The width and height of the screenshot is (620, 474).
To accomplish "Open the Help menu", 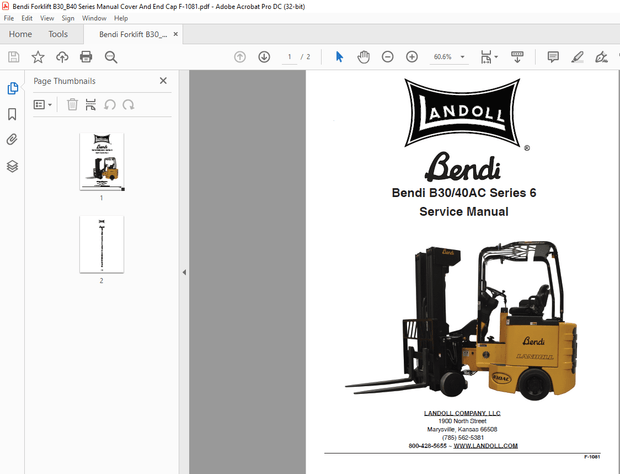I will point(121,18).
